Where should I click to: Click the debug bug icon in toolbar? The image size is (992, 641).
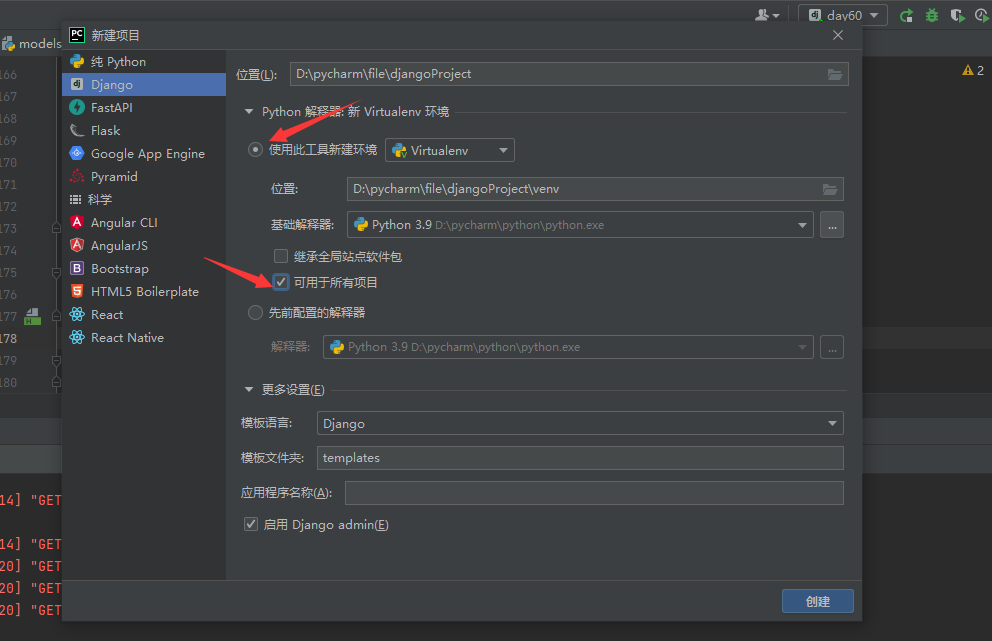[x=932, y=15]
